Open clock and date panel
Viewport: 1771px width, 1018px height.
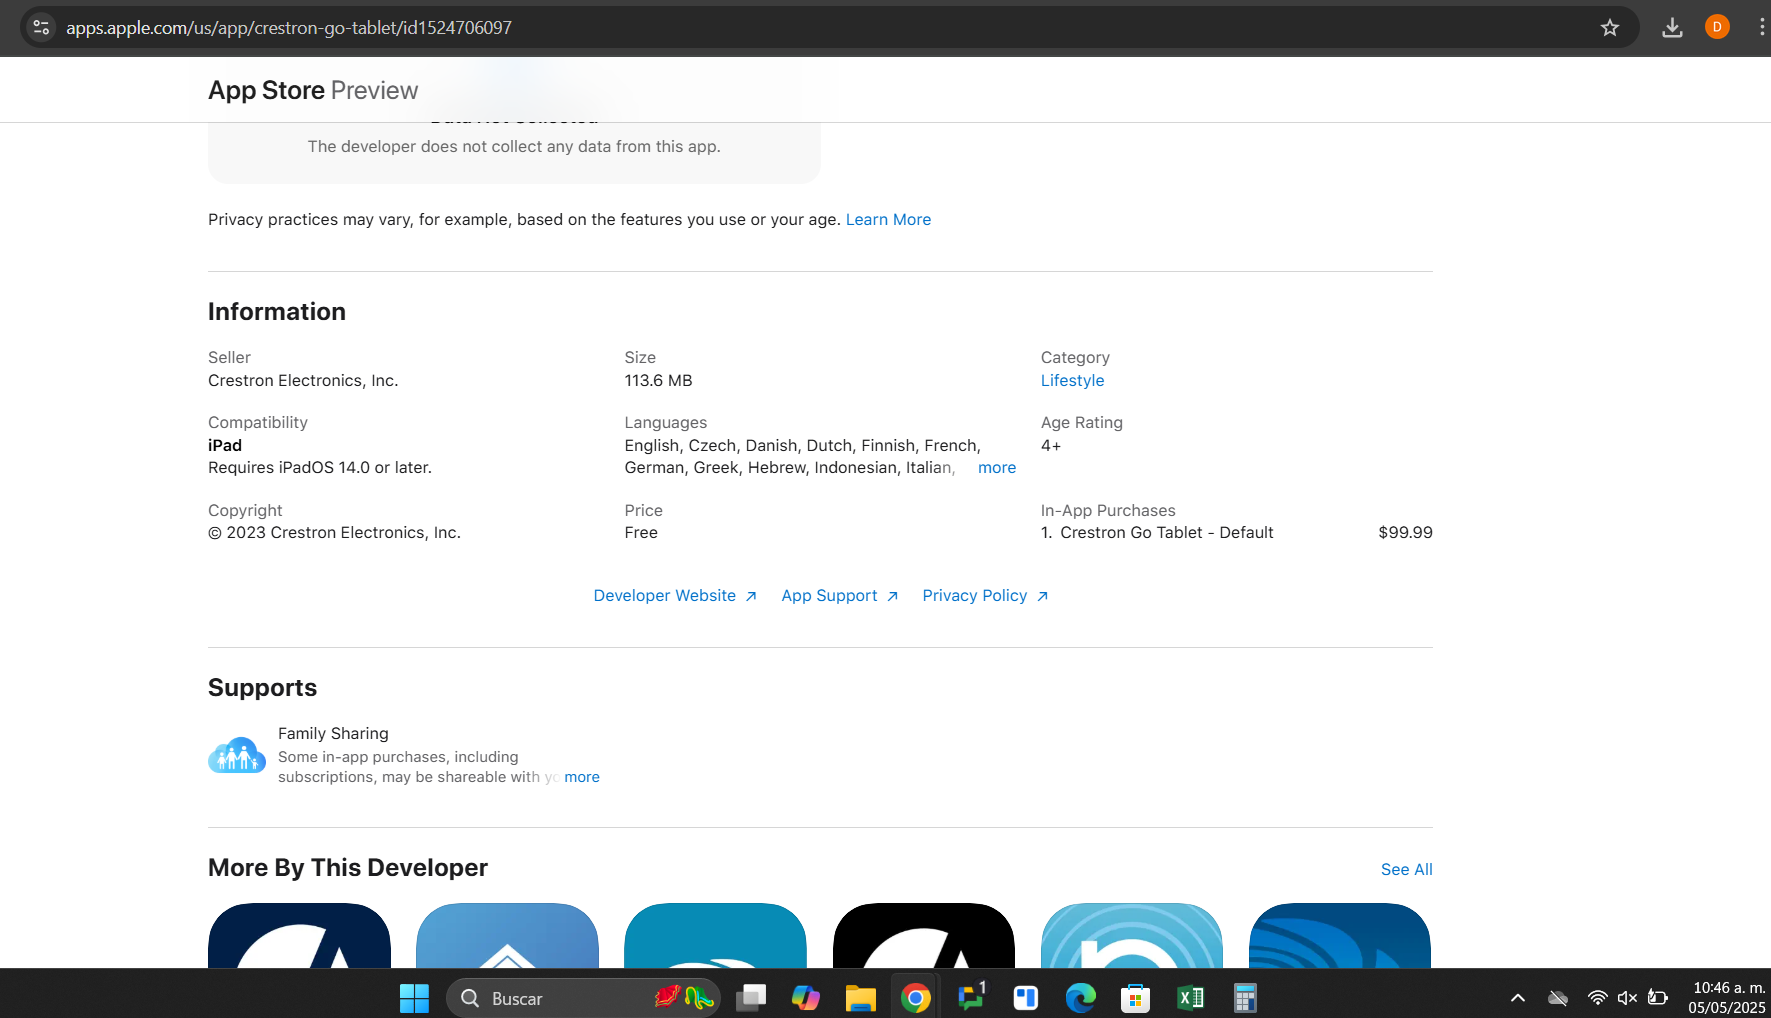click(x=1727, y=998)
